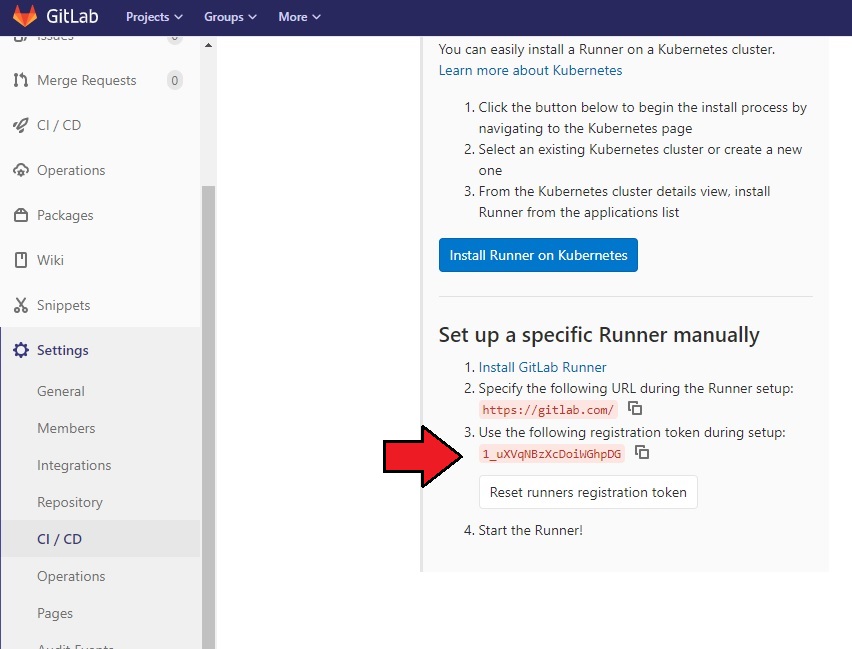Click the Operations sidebar icon
This screenshot has width=852, height=649.
click(20, 170)
